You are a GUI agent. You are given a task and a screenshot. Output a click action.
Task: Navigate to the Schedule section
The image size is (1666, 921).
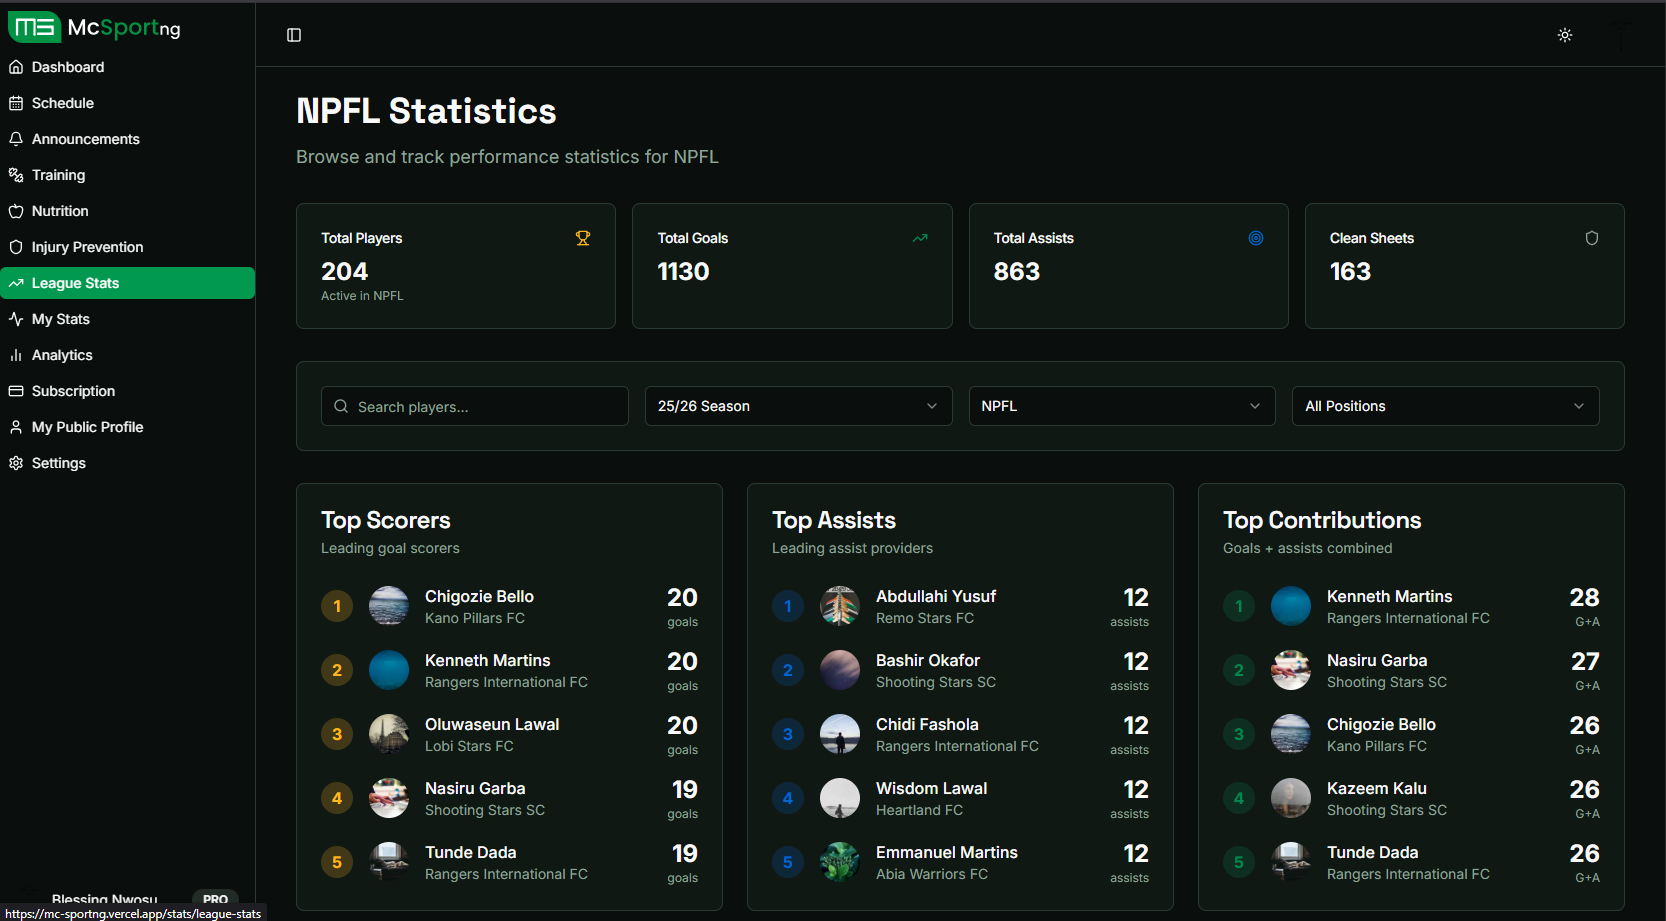[64, 103]
